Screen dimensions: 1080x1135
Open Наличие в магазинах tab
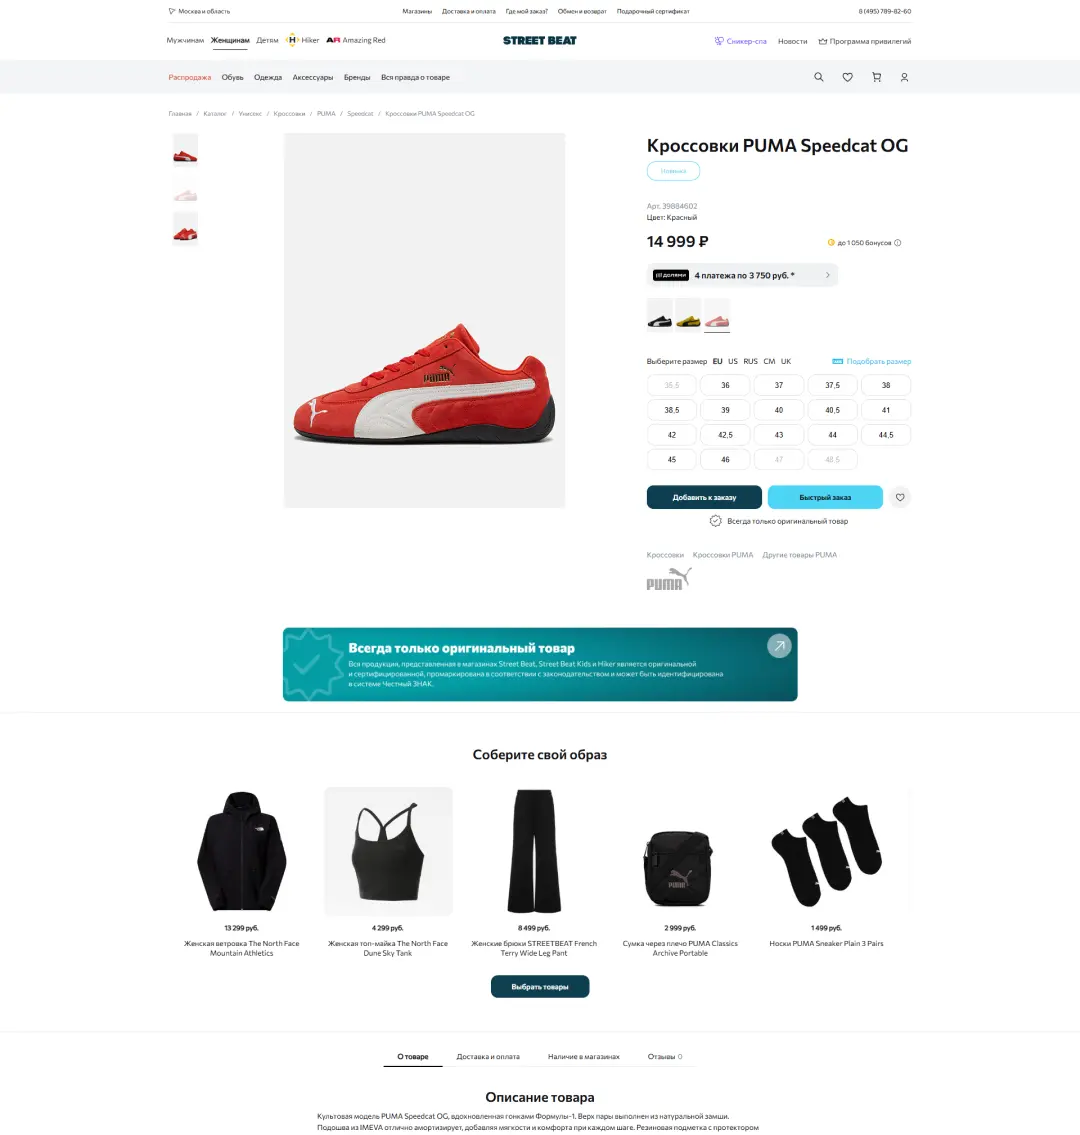[583, 1057]
